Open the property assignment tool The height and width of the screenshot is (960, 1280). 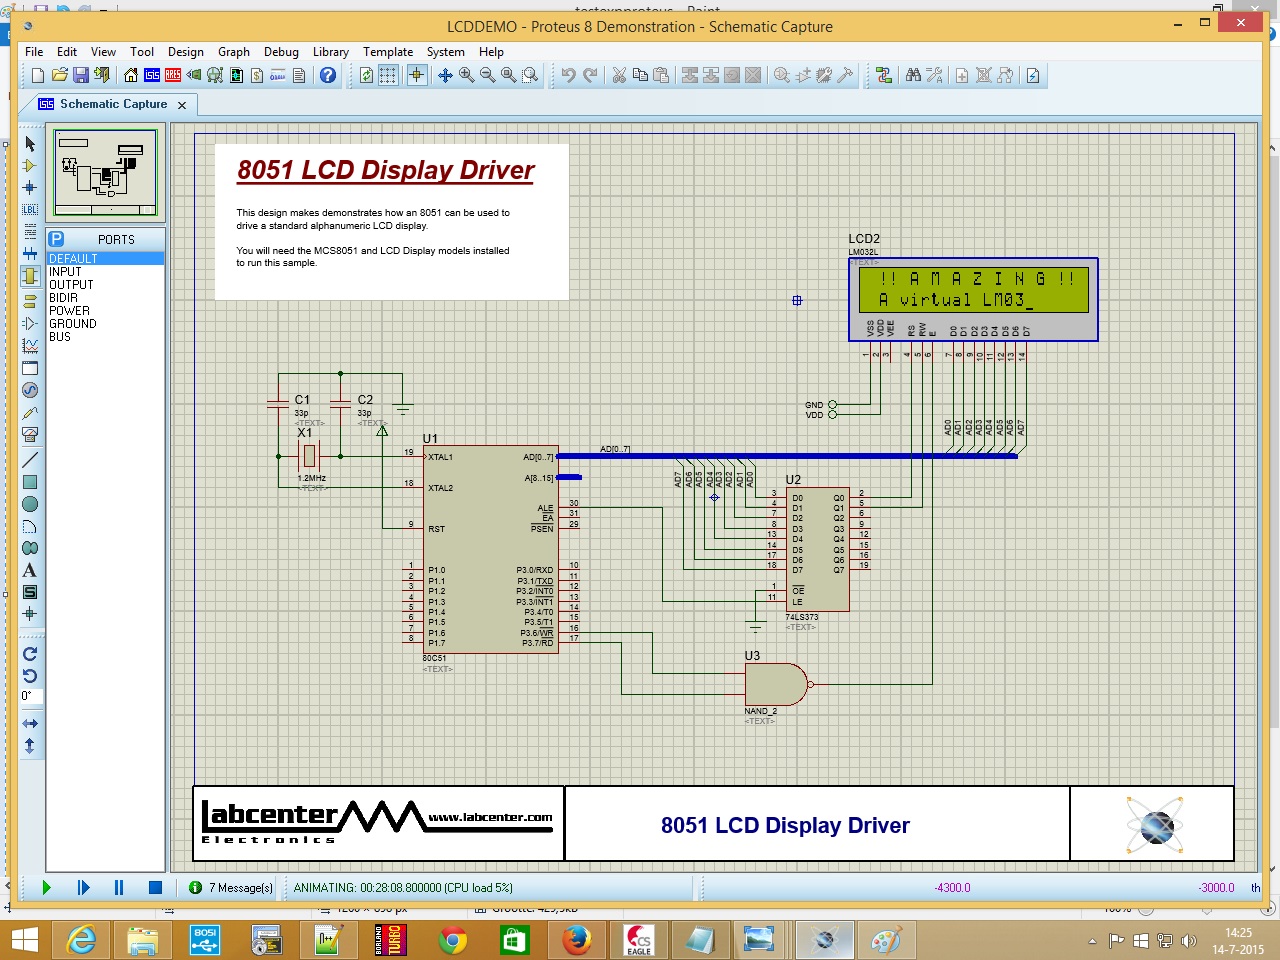click(934, 75)
